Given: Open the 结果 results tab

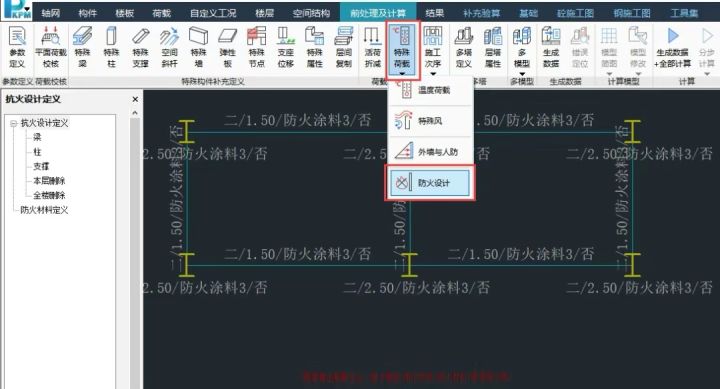Looking at the screenshot, I should [434, 13].
